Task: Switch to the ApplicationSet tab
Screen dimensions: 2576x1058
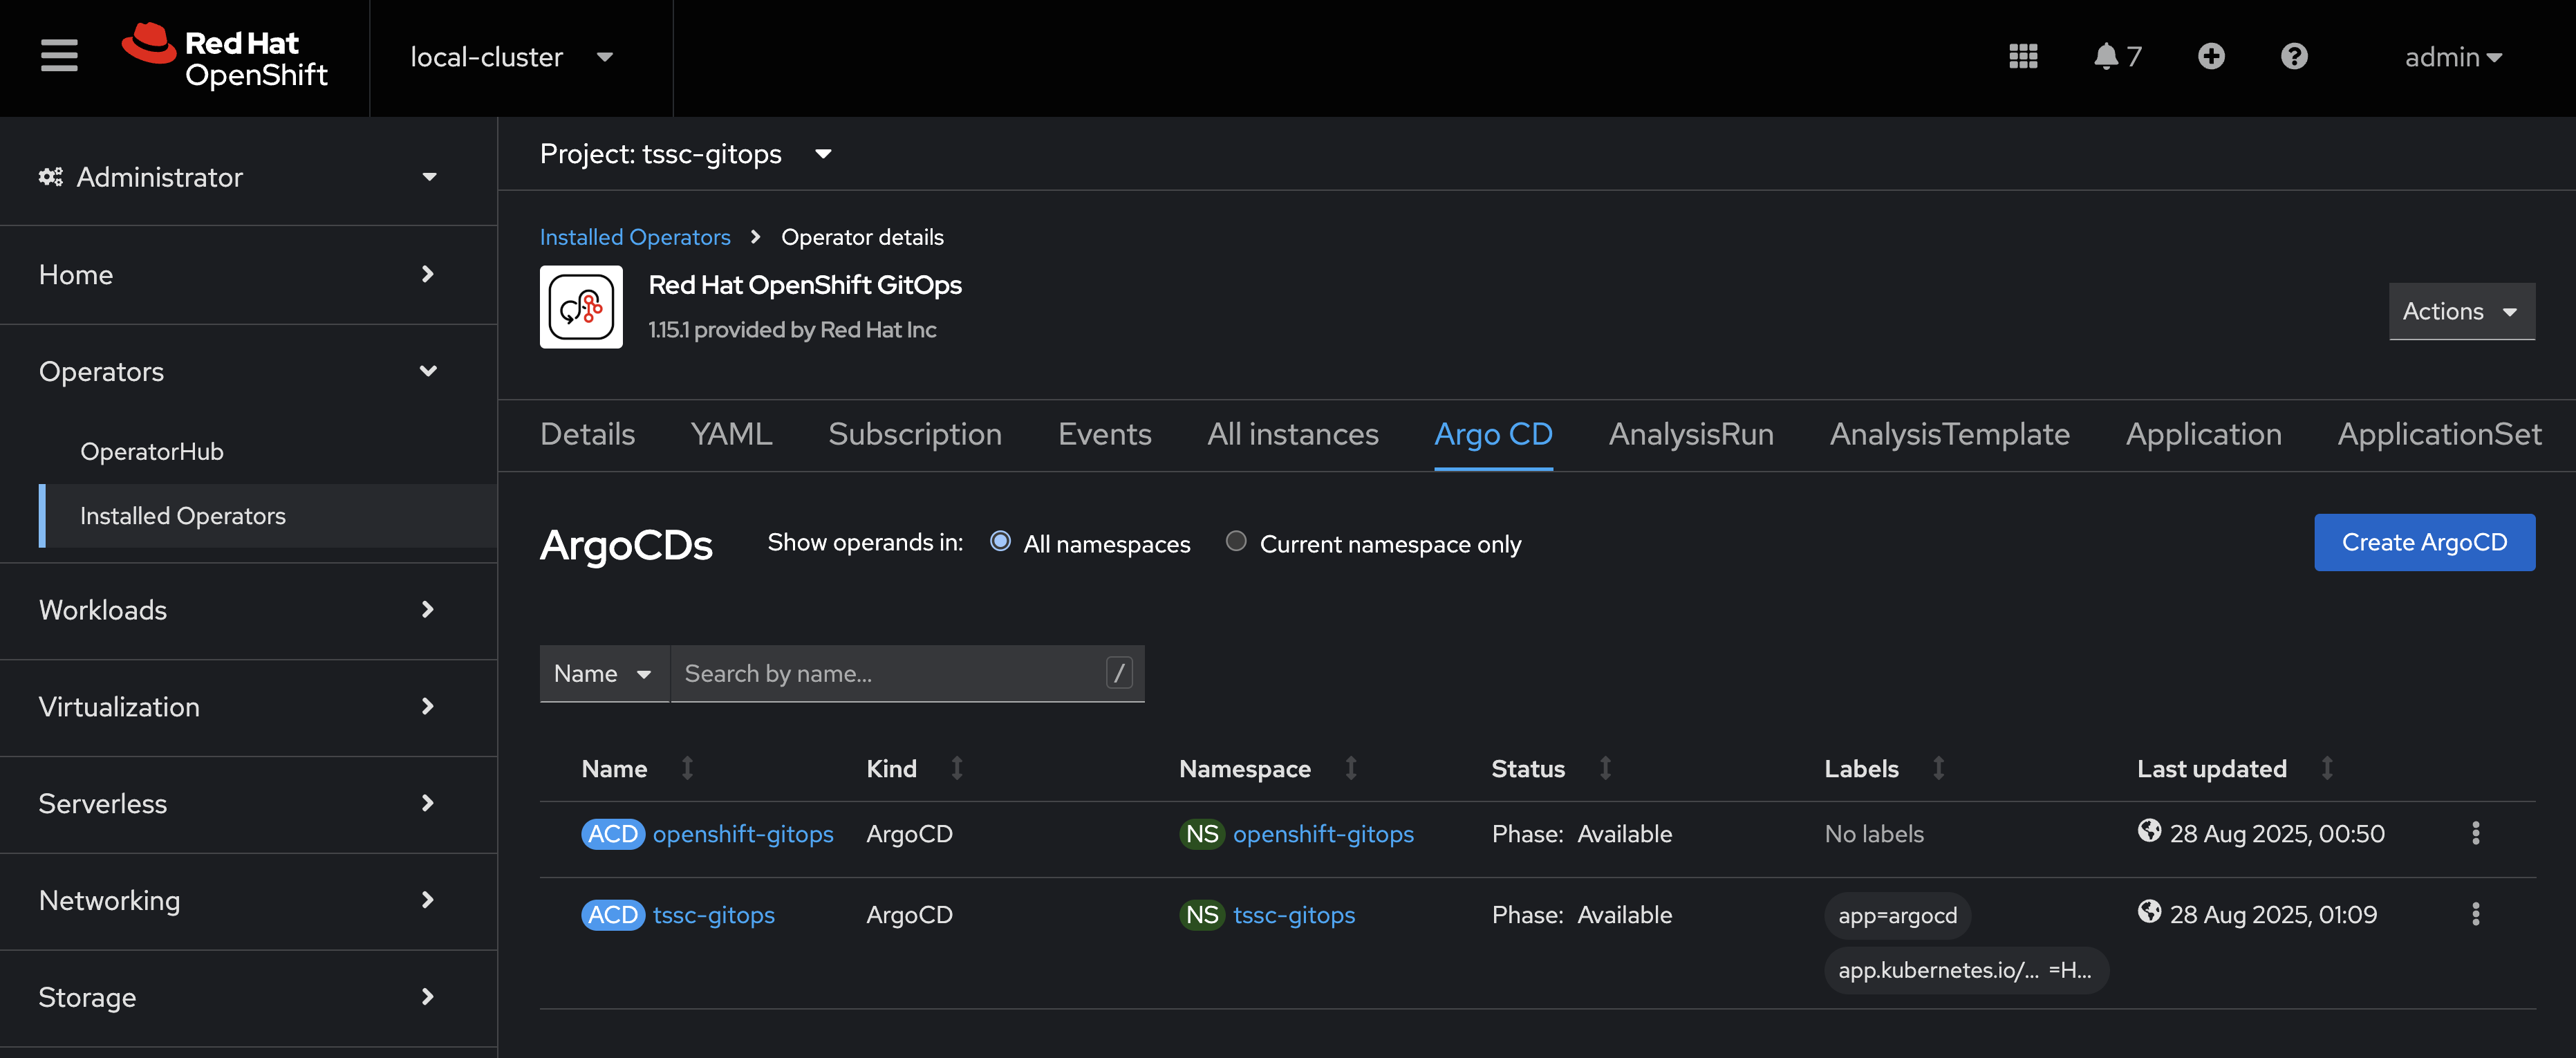Action: (2439, 434)
